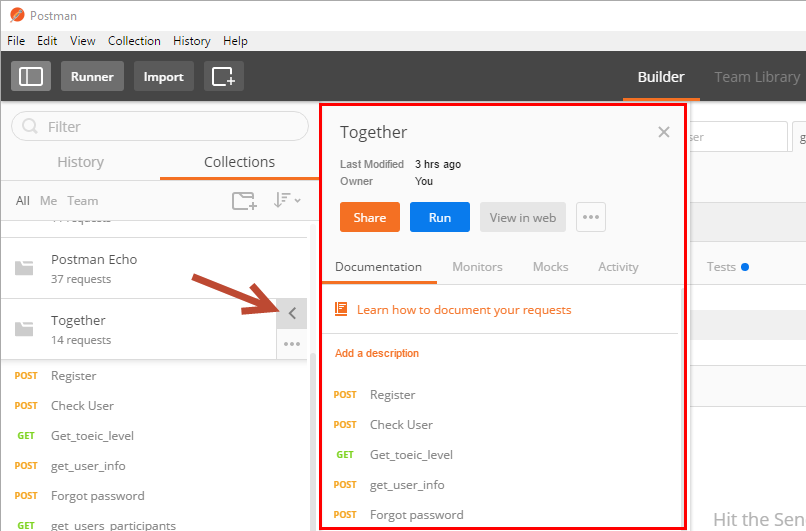Open more actions menu next to View in web

tap(591, 217)
